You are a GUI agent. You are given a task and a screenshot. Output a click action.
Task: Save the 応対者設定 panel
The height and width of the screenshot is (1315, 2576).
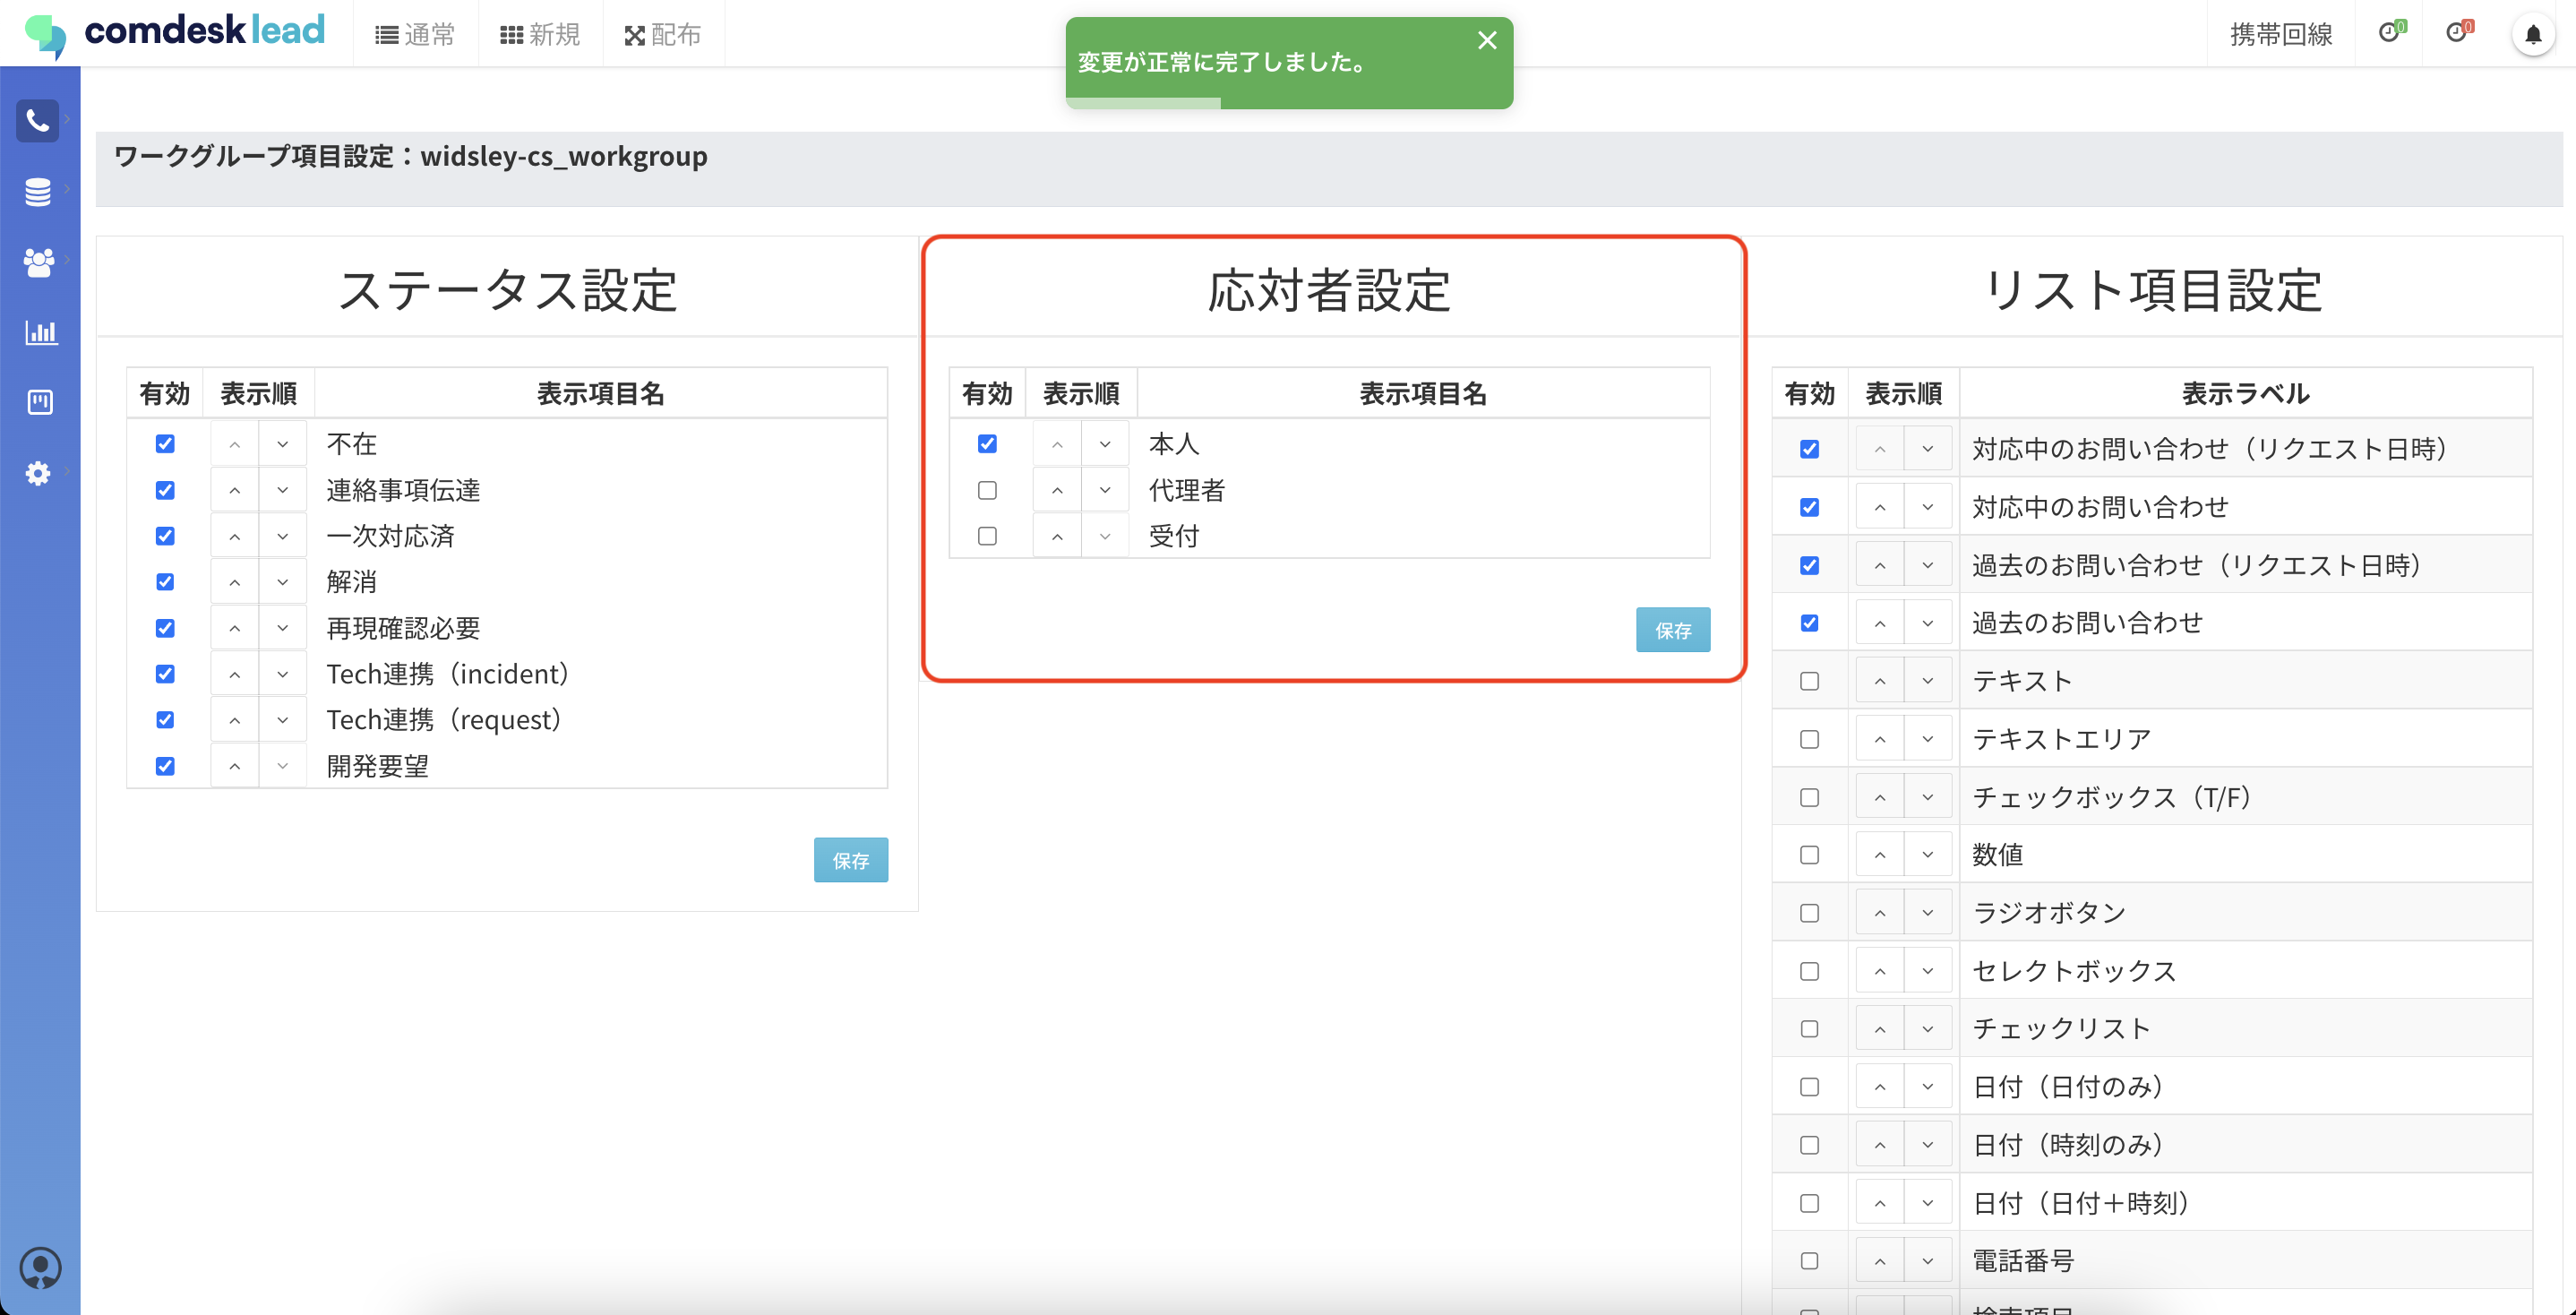pyautogui.click(x=1672, y=630)
